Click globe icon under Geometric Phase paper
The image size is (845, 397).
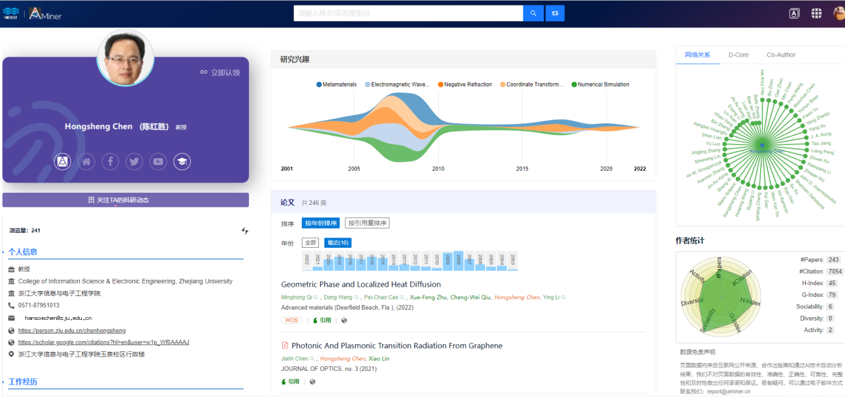point(344,320)
